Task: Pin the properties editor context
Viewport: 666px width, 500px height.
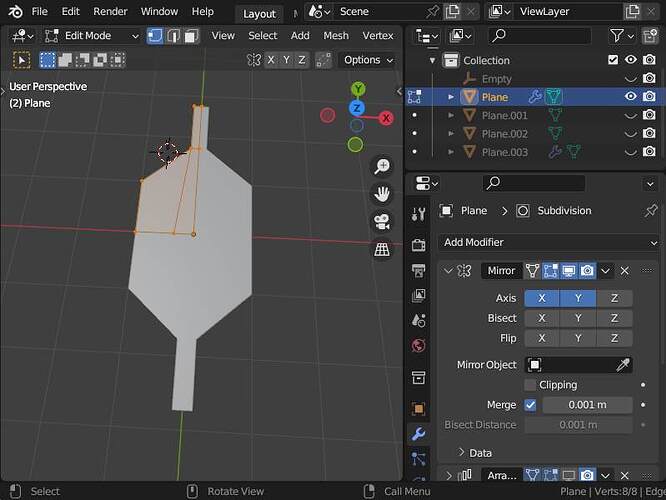Action: (x=650, y=211)
